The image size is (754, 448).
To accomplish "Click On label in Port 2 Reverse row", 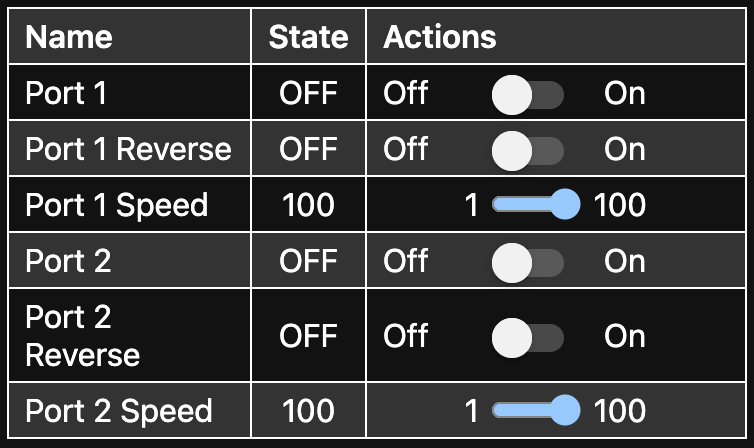I will pyautogui.click(x=625, y=336).
